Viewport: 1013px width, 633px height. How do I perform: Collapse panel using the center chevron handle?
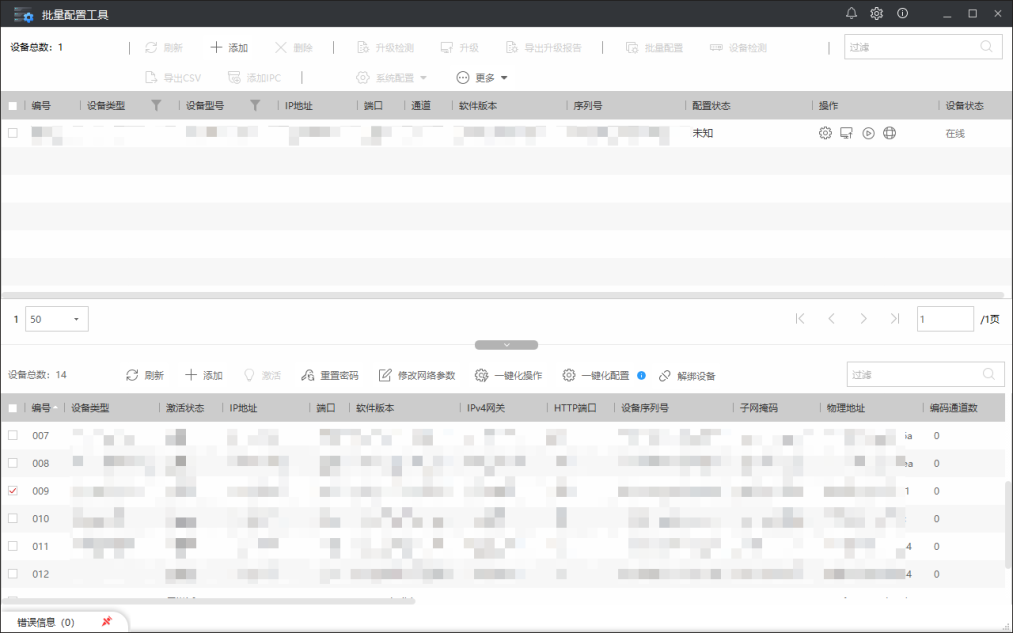pos(506,344)
